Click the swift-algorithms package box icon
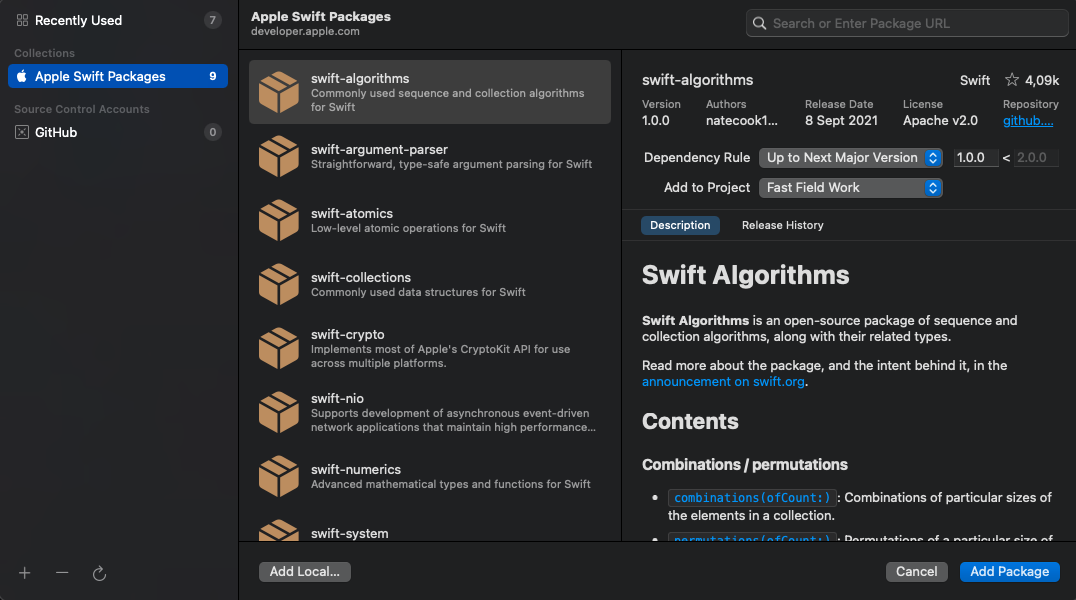 [x=279, y=92]
